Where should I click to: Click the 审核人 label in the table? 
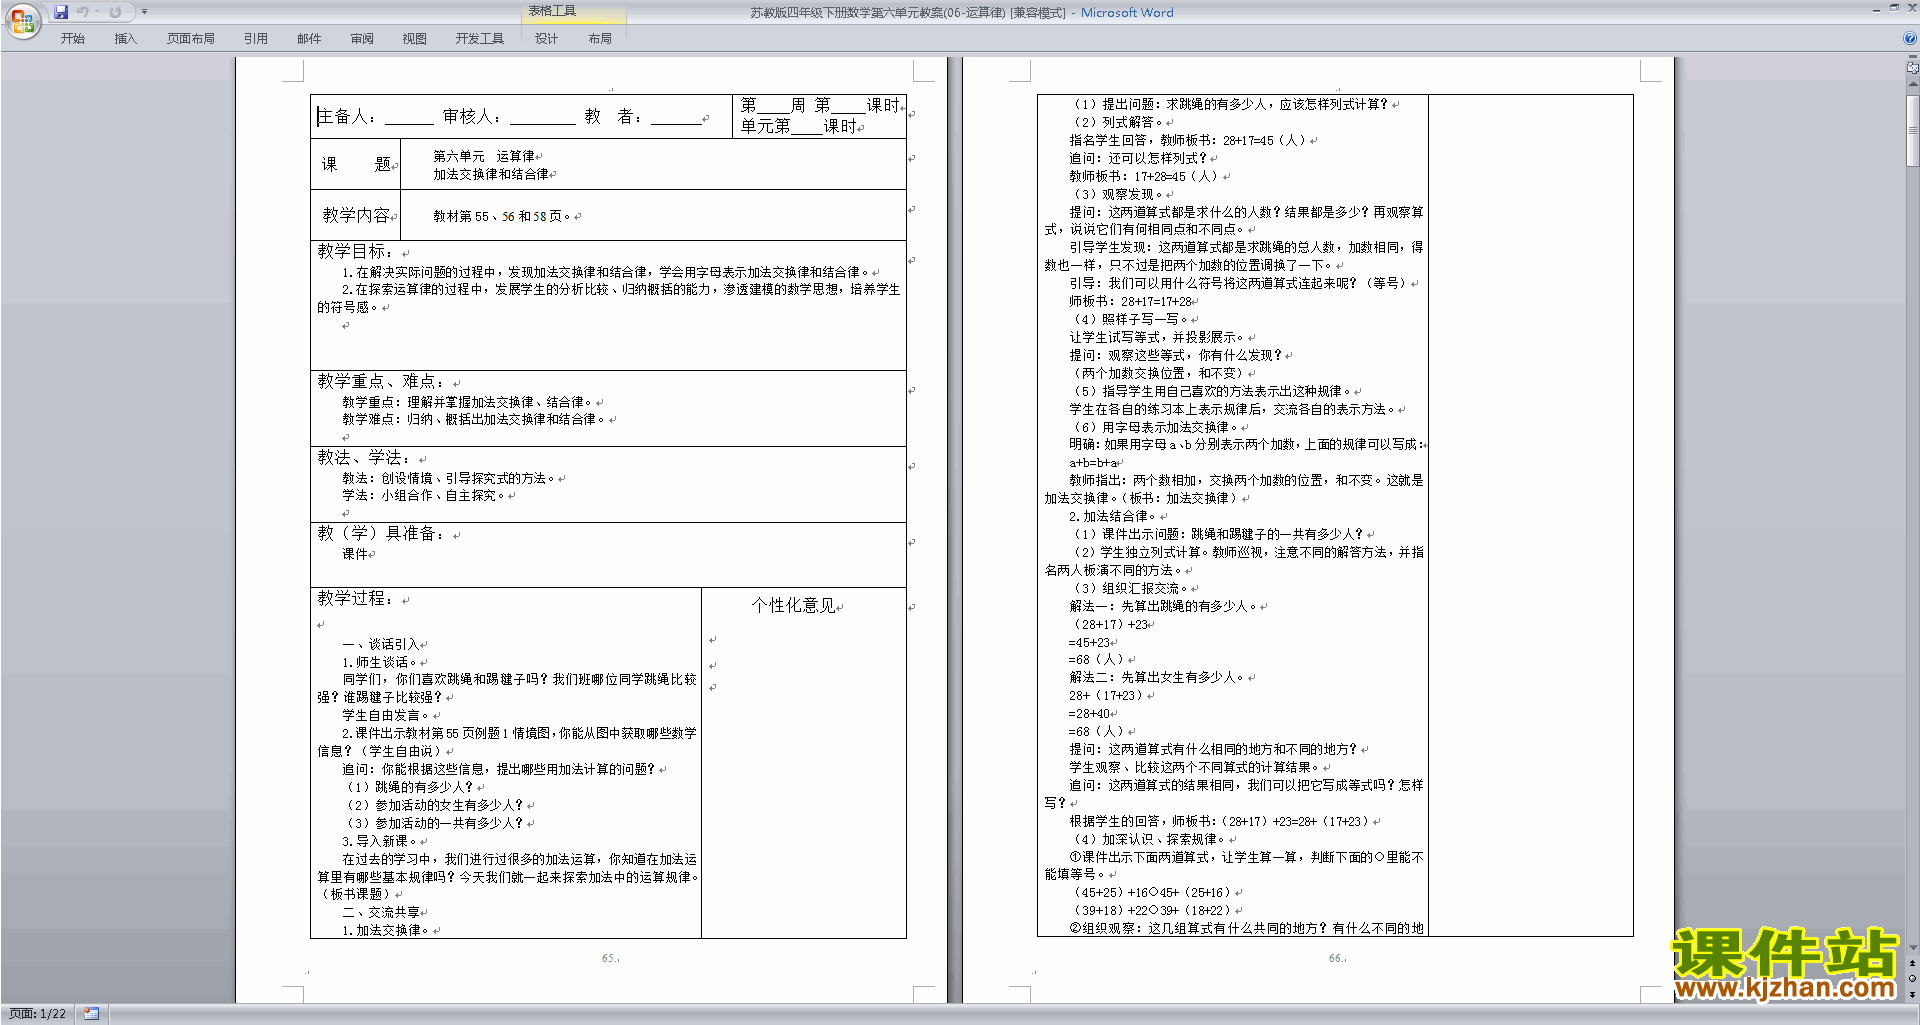(x=472, y=117)
